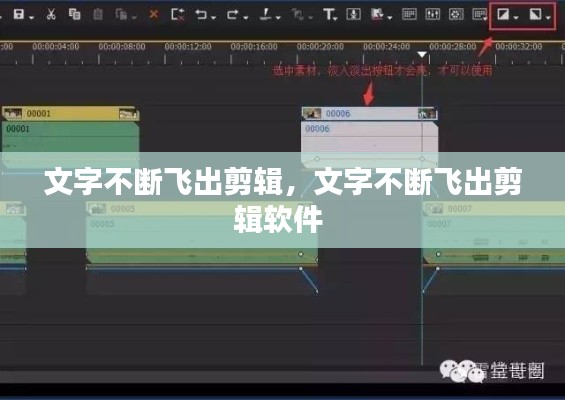Open the audio mixer sliders icon
Screen dimensions: 565x400
[x=432, y=14]
